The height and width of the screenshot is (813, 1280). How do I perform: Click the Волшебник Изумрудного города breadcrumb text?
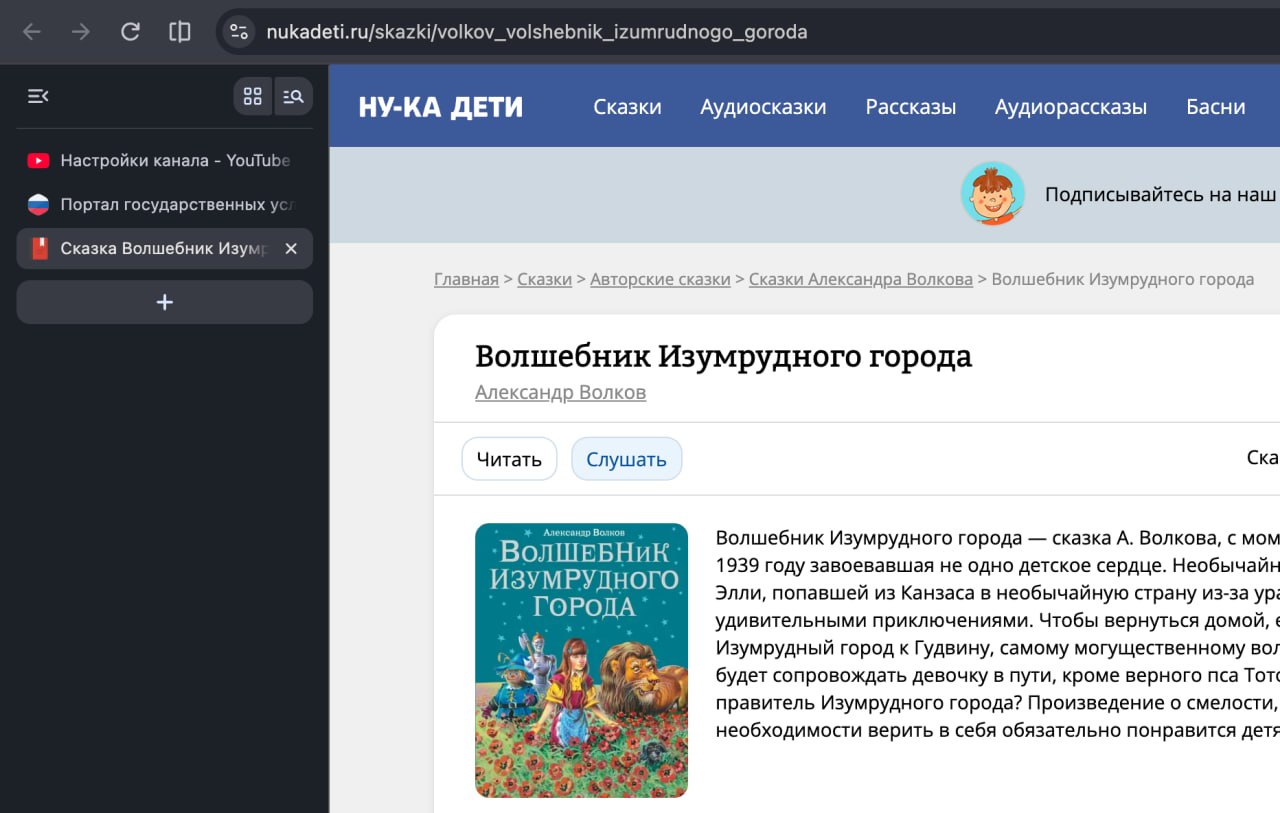[1123, 279]
